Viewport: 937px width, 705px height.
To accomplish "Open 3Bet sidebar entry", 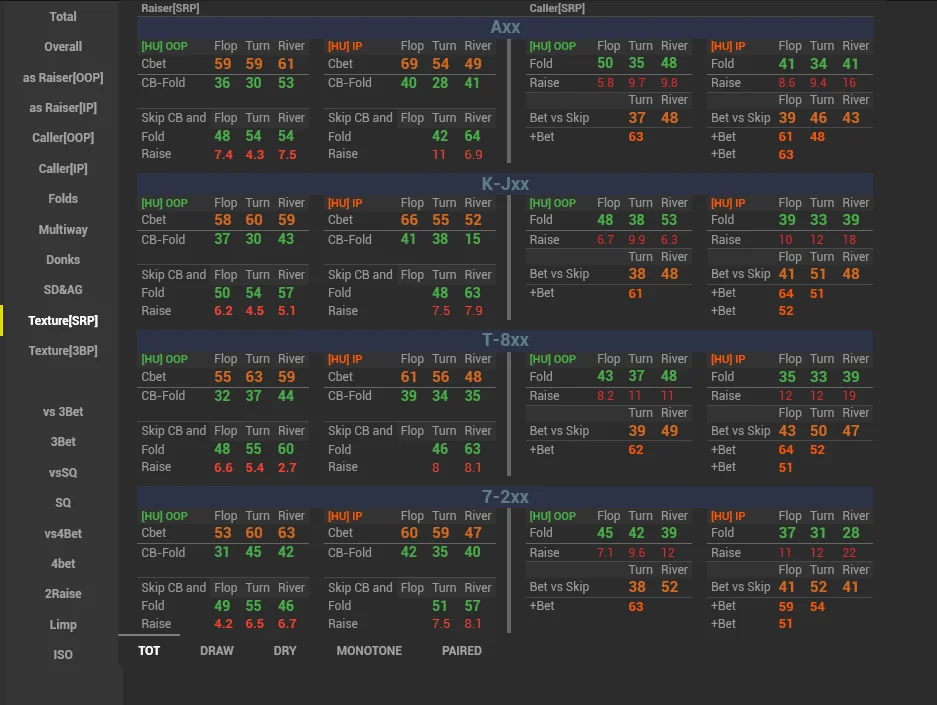I will [x=63, y=442].
